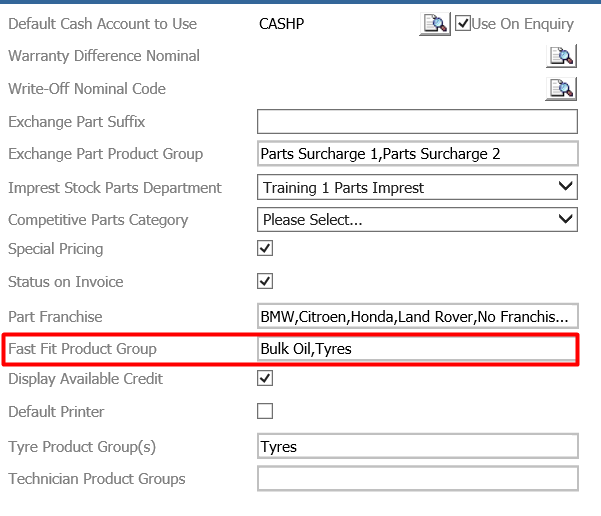This screenshot has width=601, height=516.
Task: Open Competitive Parts Category dropdown
Action: point(417,220)
